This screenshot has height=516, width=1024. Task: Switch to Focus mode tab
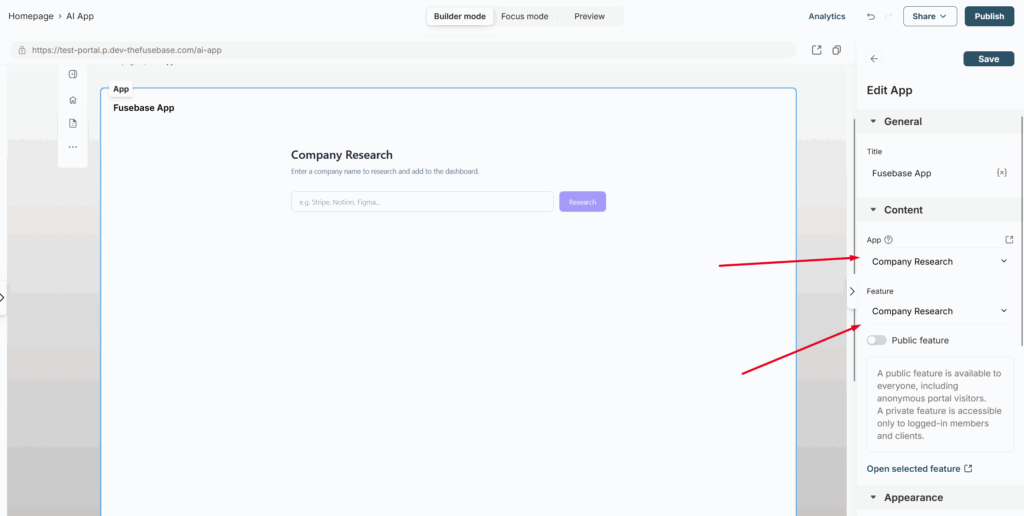coord(524,16)
